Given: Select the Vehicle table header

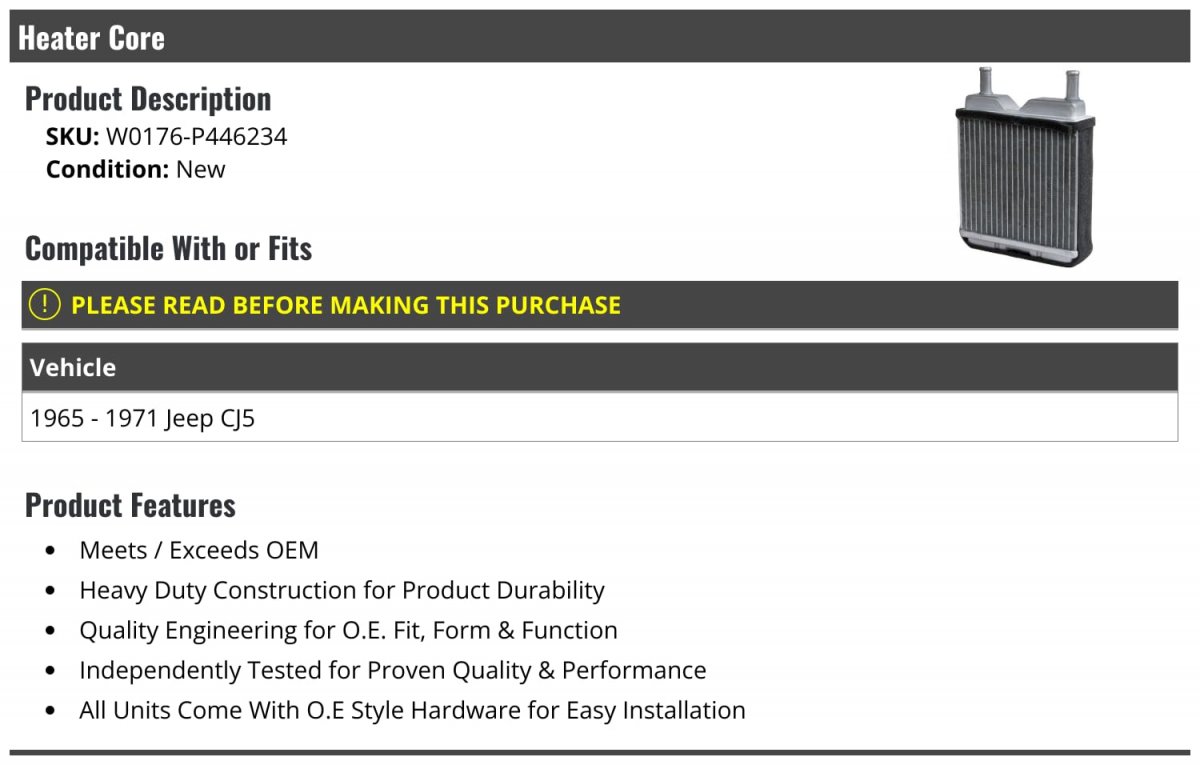Looking at the screenshot, I should (x=600, y=367).
